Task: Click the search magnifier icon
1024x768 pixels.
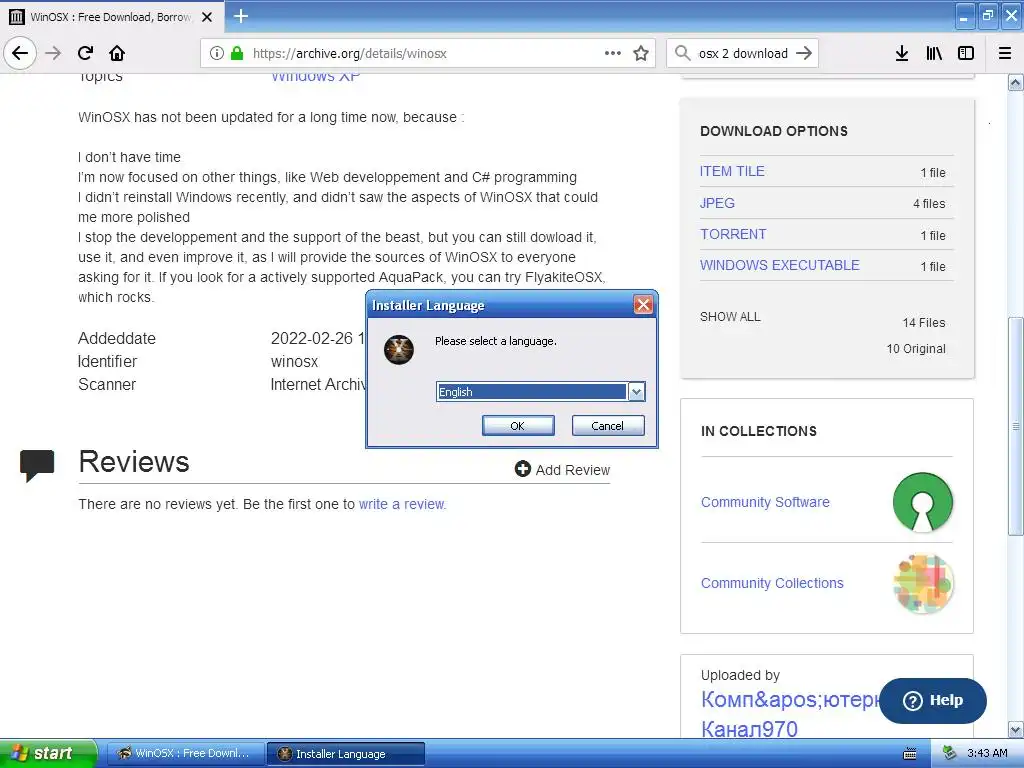Action: pos(682,53)
